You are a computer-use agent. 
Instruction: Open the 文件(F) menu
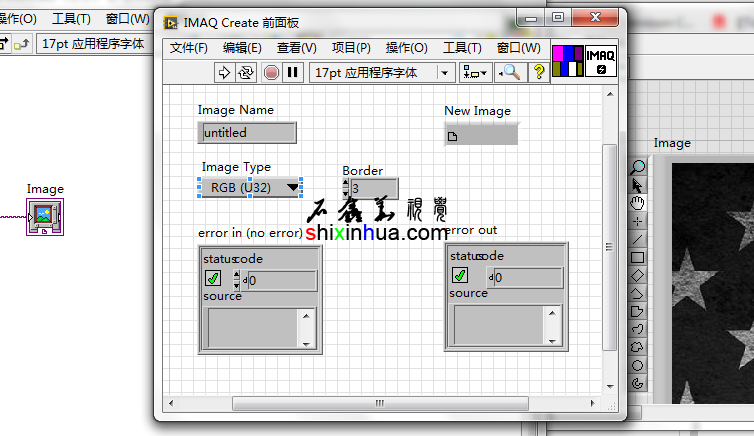tap(189, 48)
